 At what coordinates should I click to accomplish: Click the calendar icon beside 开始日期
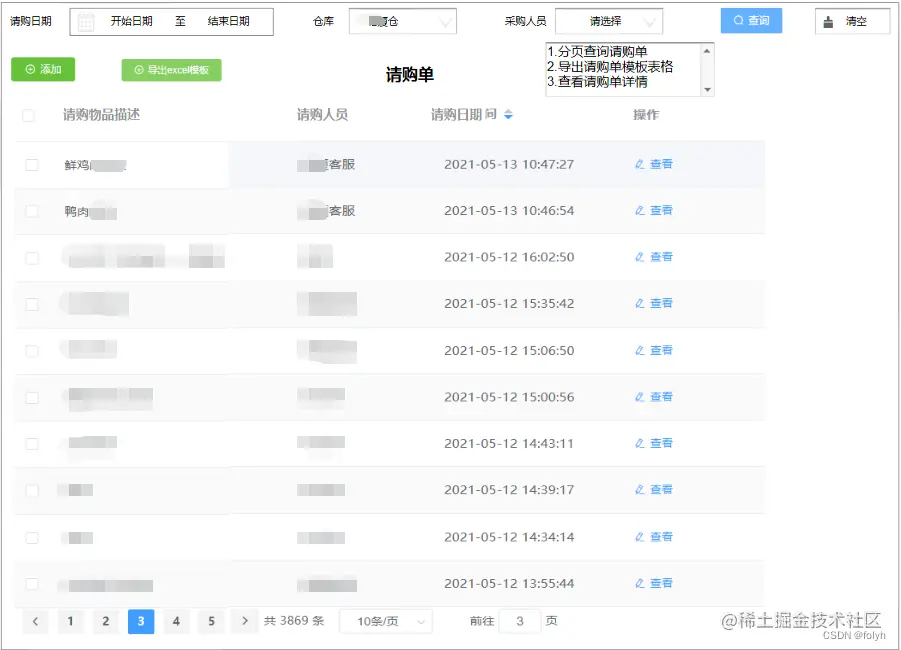click(x=85, y=21)
